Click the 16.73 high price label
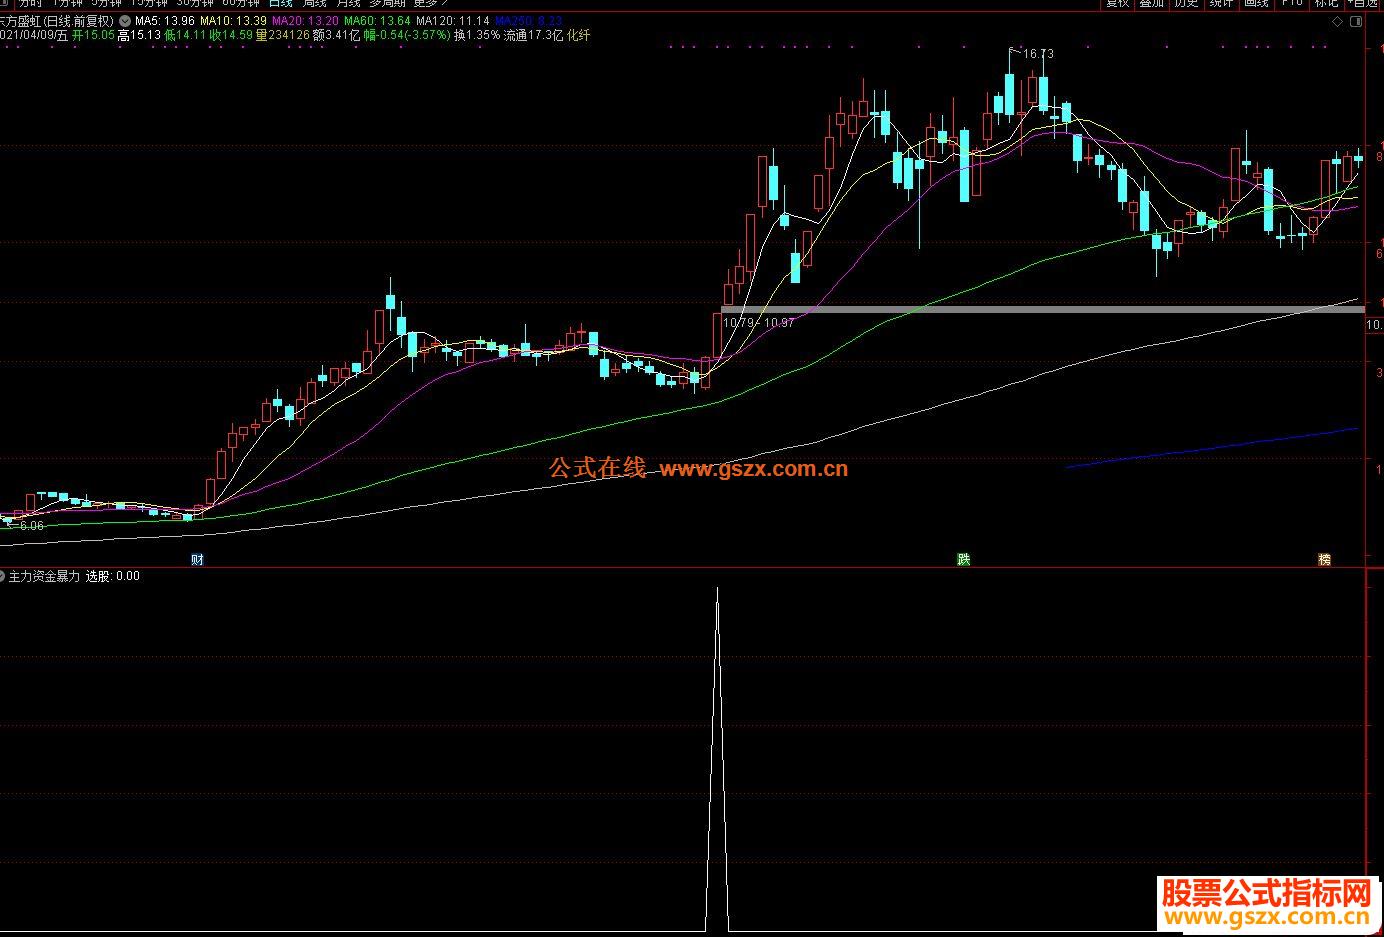The height and width of the screenshot is (937, 1384). (1039, 54)
